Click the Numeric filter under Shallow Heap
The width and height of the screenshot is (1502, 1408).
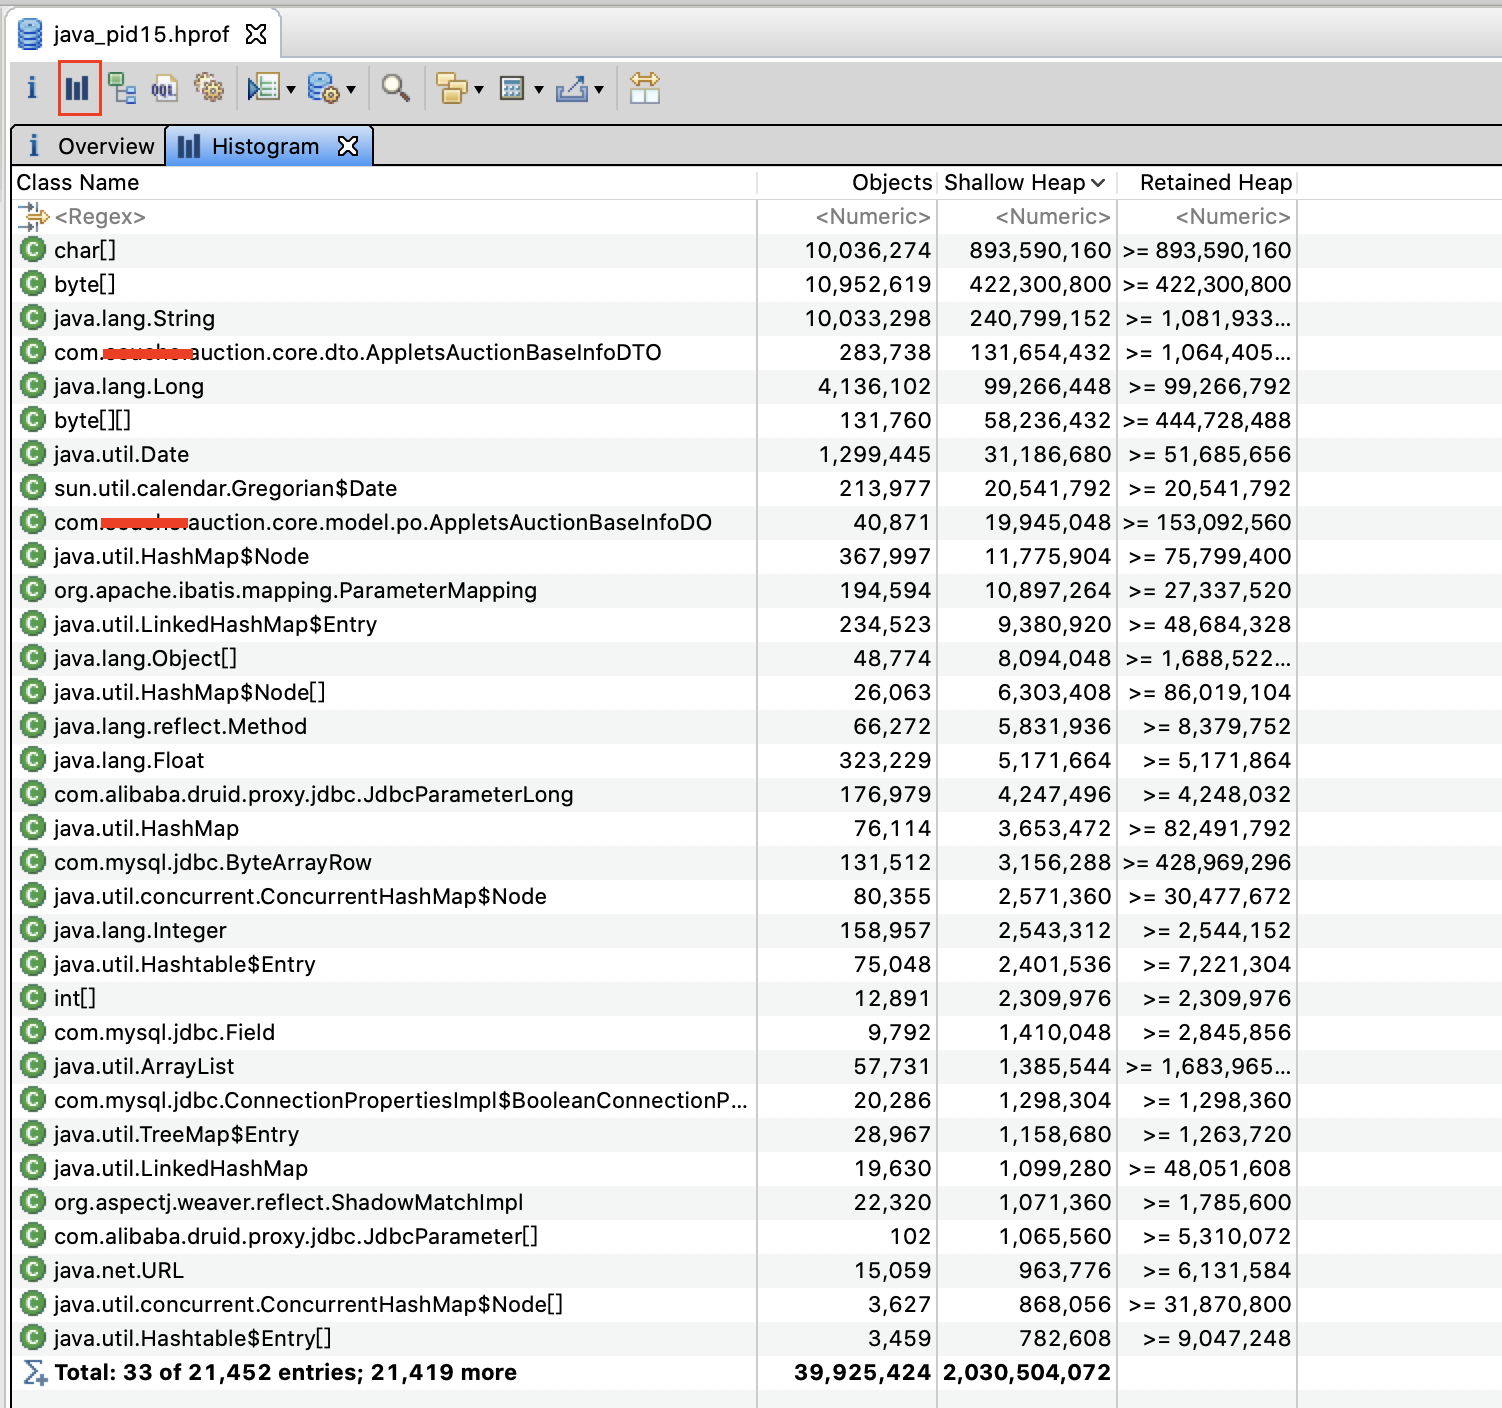point(1027,216)
